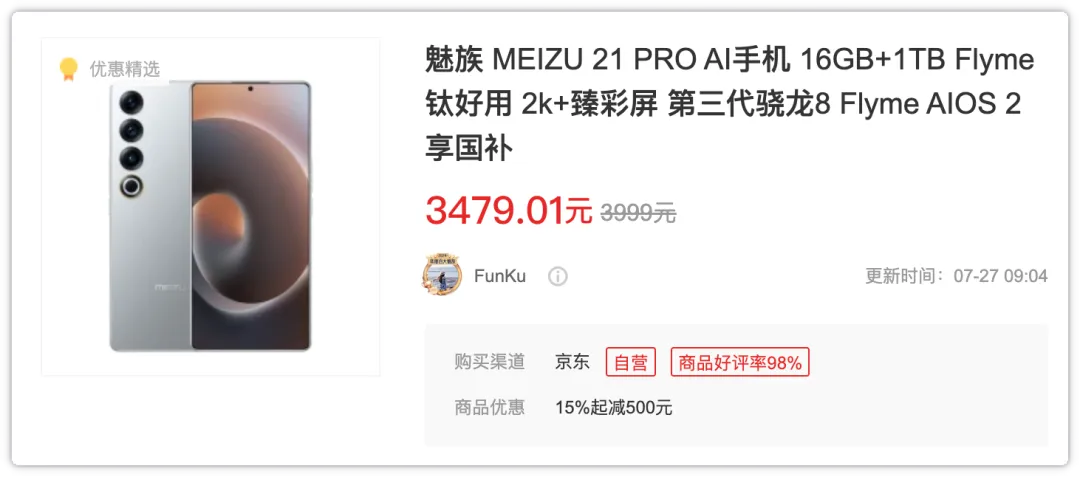This screenshot has height=477, width=1080.
Task: Click the ring flash on the phone back
Action: click(x=131, y=186)
